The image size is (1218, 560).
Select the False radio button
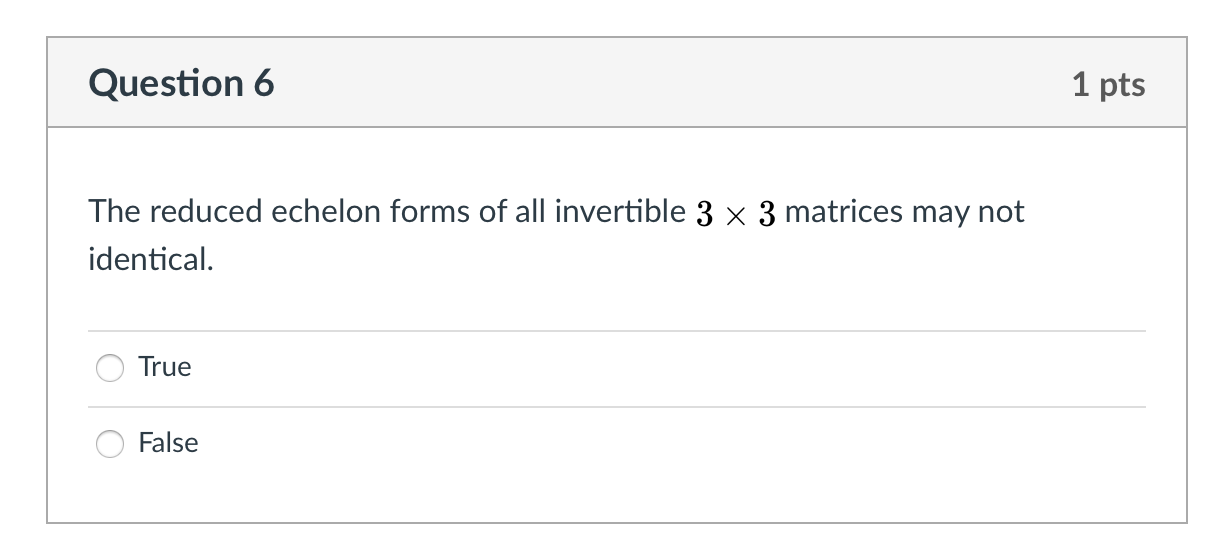[110, 444]
